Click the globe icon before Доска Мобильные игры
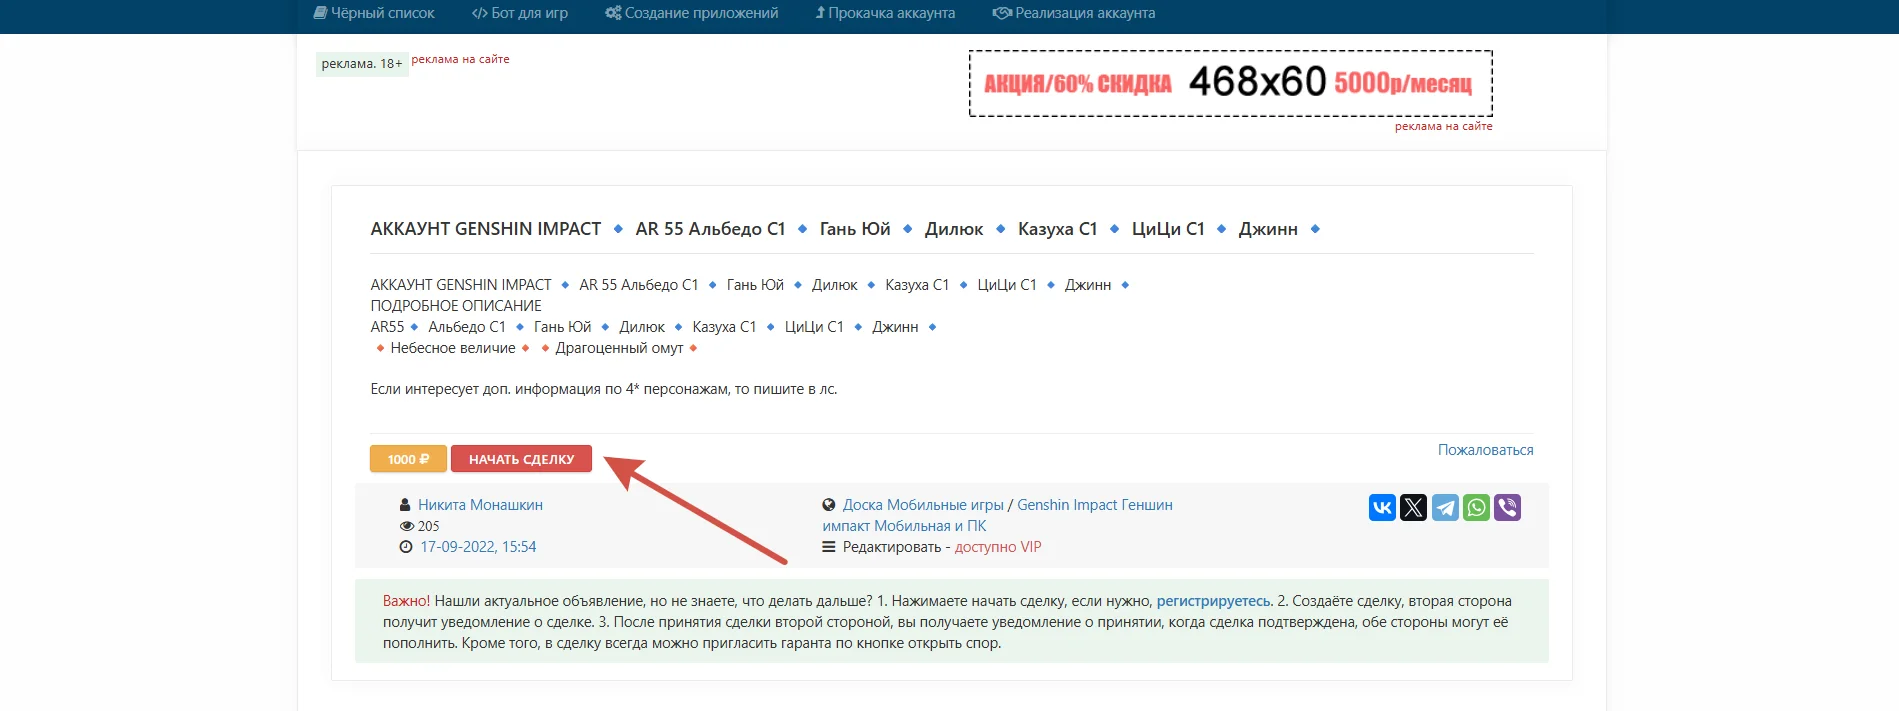The image size is (1899, 711). (x=828, y=505)
